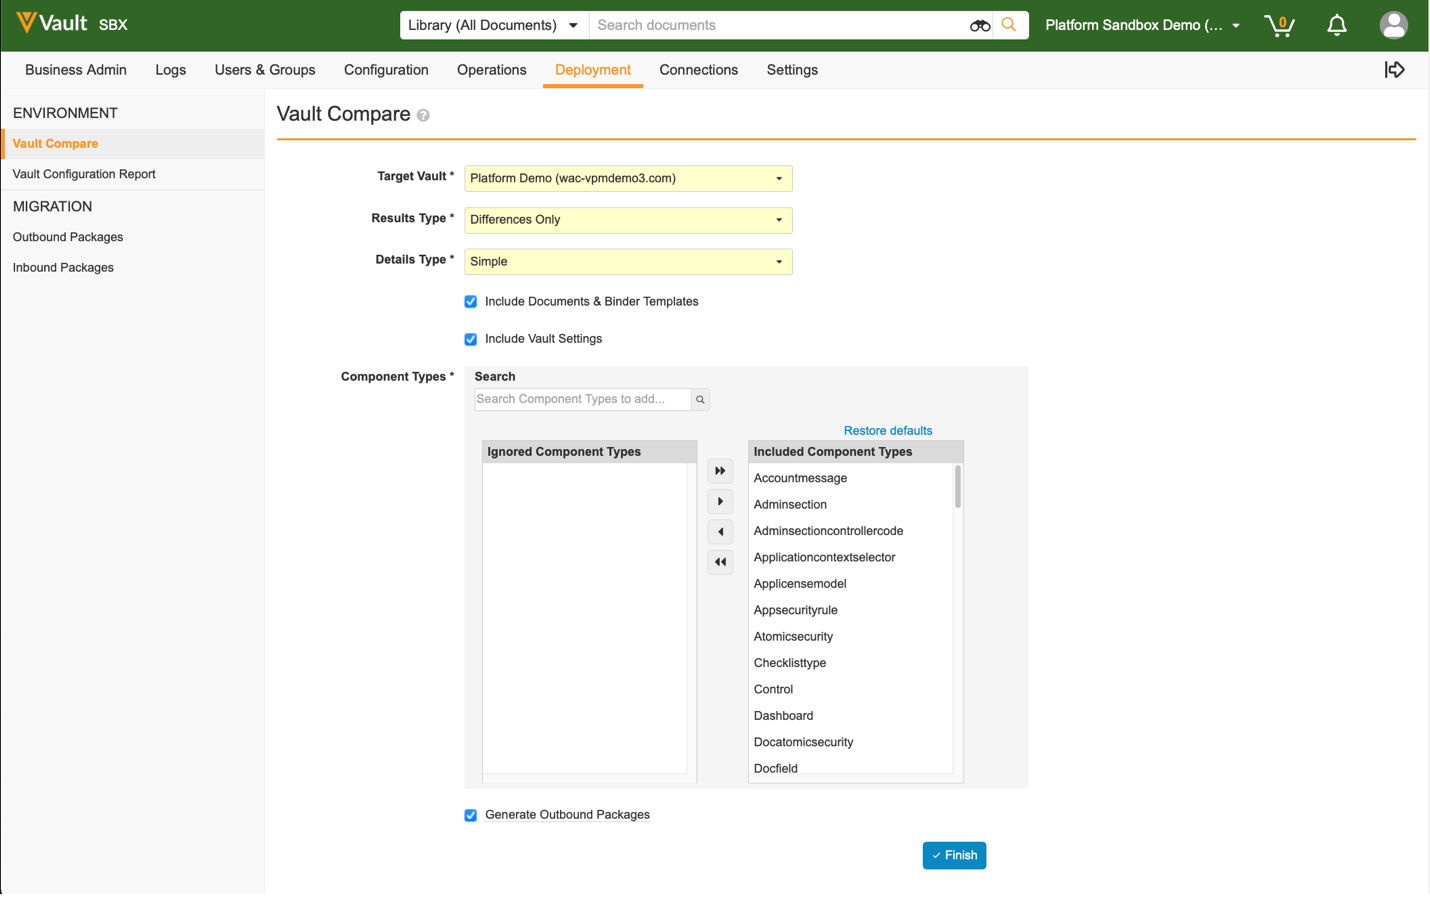The height and width of the screenshot is (898, 1430).
Task: Open the notifications bell
Action: (1336, 25)
